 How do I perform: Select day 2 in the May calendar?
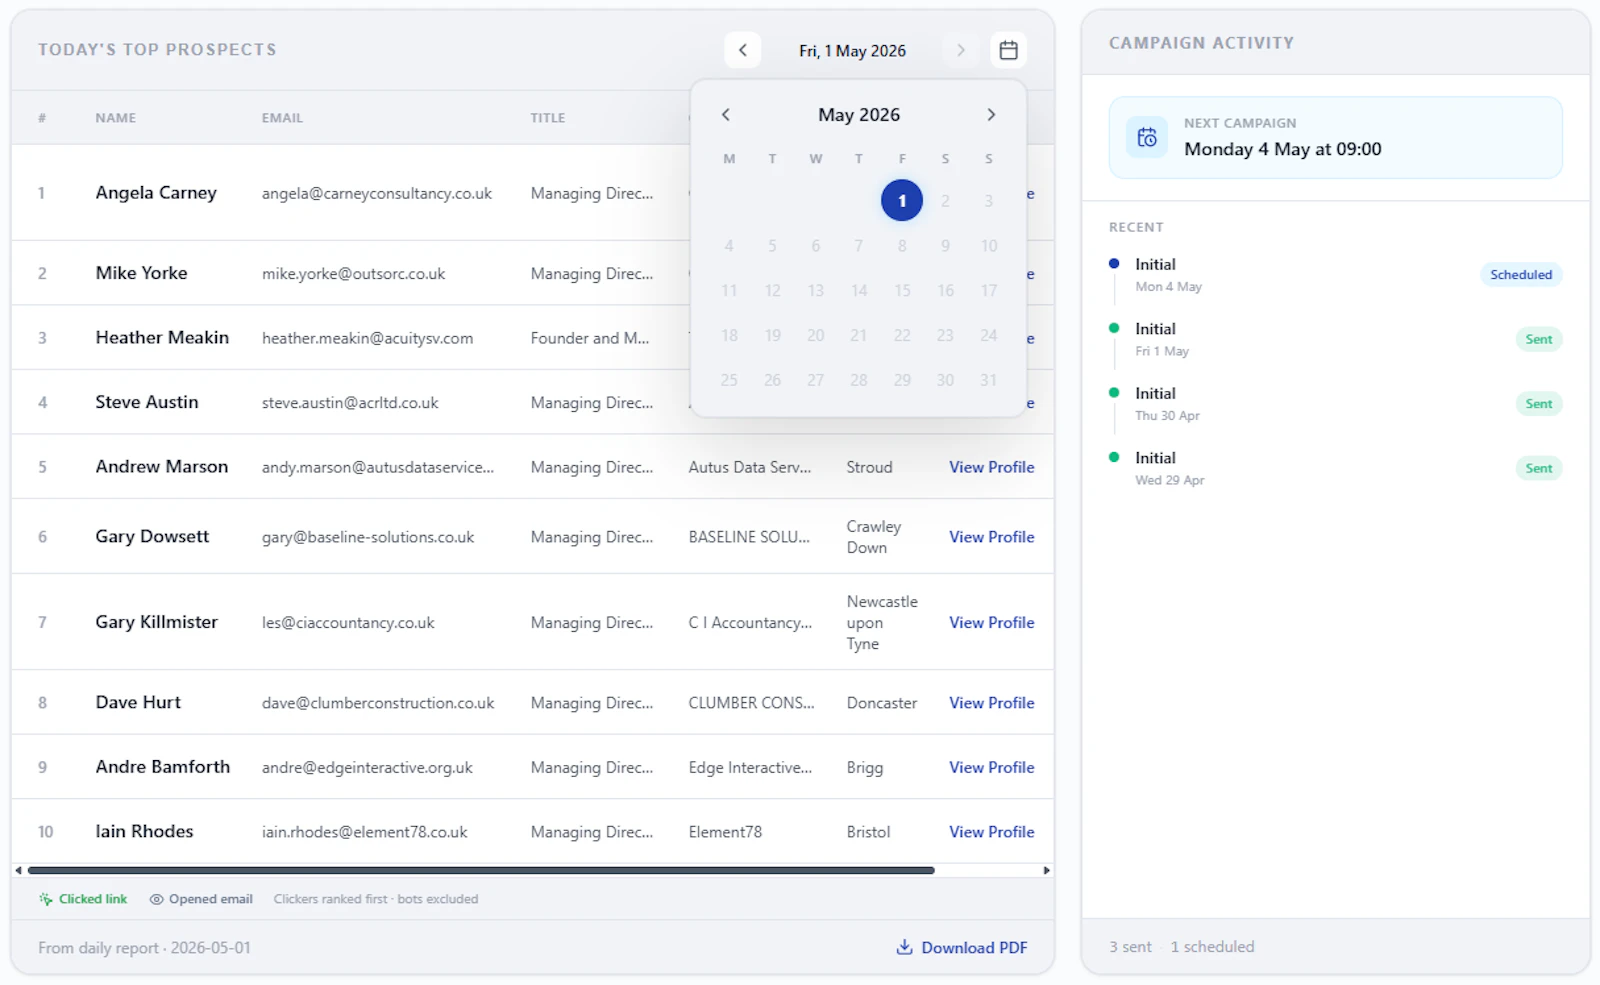[945, 200]
